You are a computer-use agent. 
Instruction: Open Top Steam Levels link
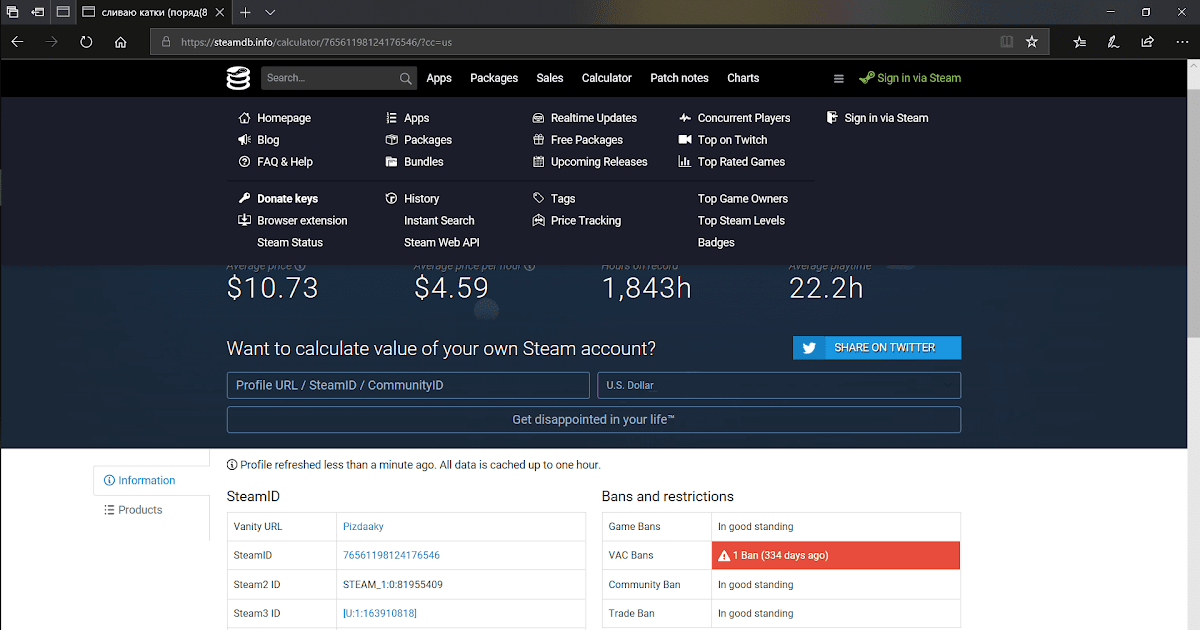(741, 221)
